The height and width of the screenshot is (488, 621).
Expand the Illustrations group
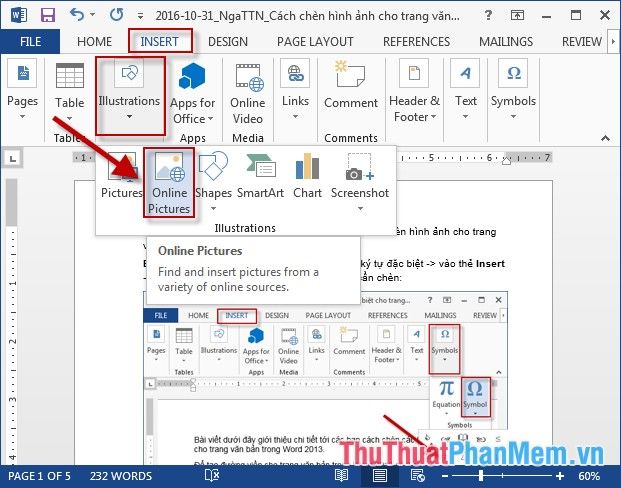tap(130, 95)
